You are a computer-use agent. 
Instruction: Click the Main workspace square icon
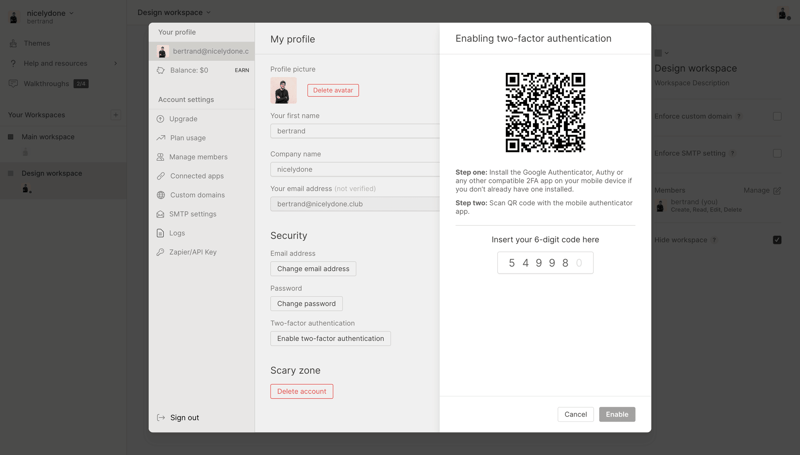(11, 137)
